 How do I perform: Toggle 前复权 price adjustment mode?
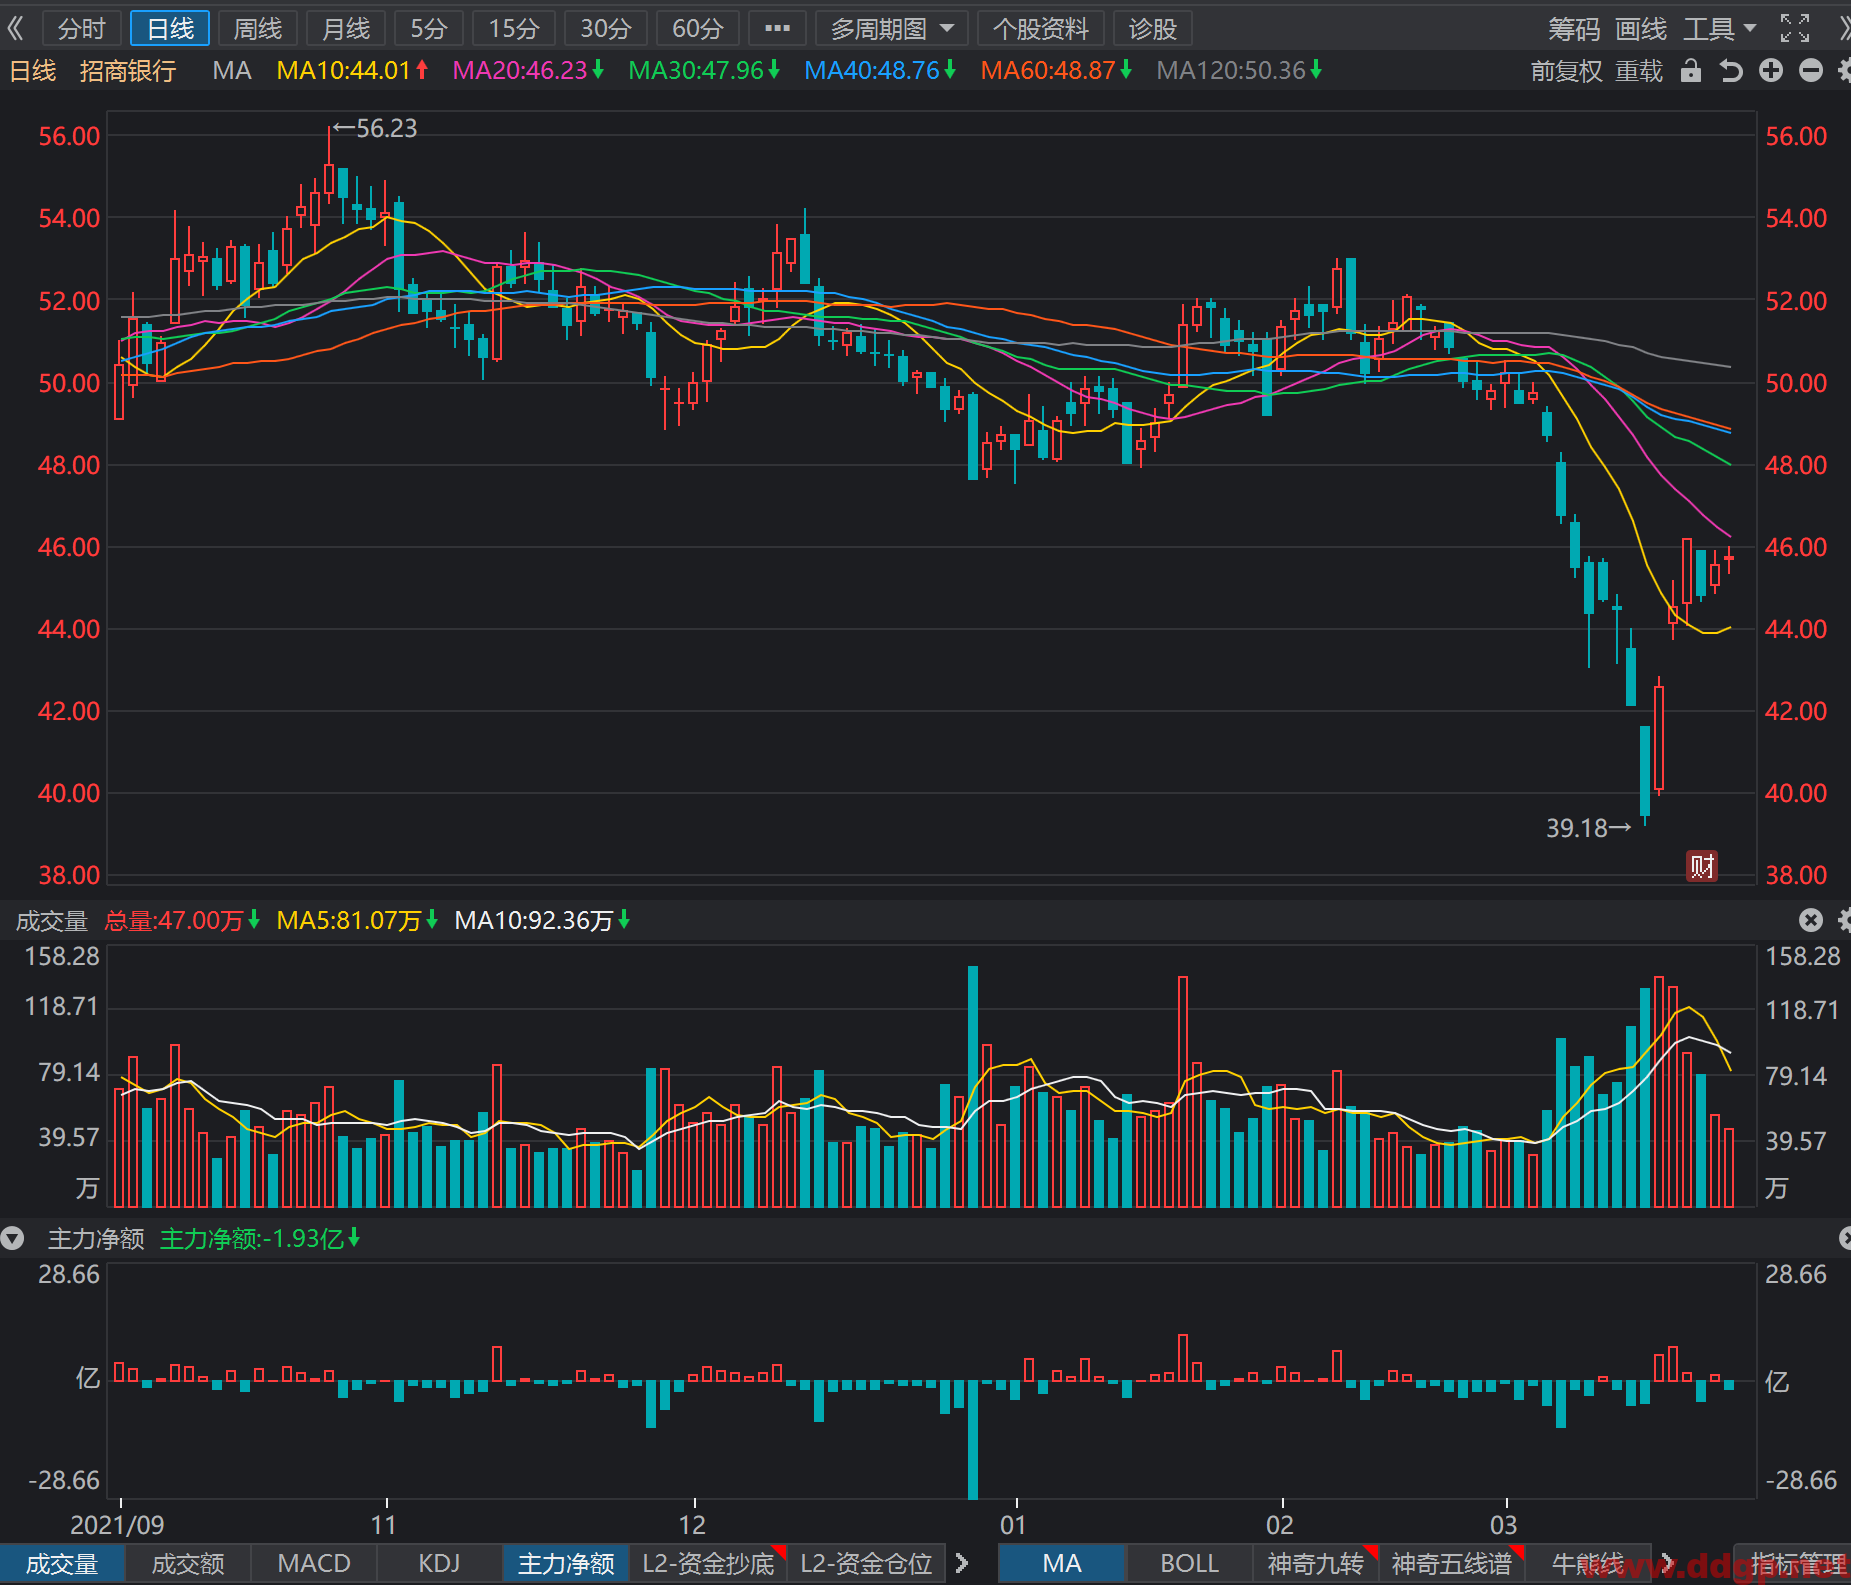click(1566, 71)
